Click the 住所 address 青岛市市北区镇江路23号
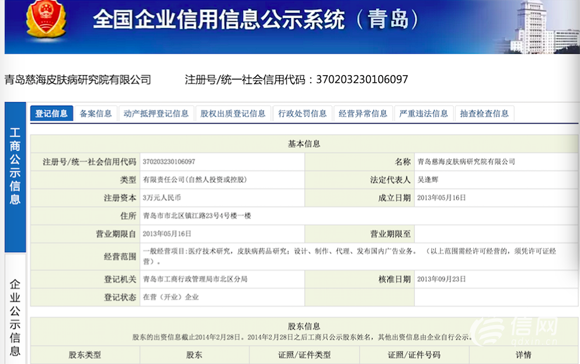 click(197, 216)
